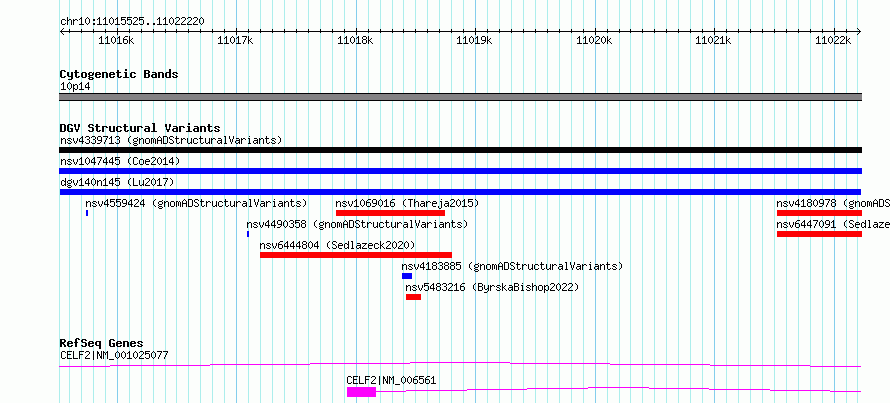
Task: Open gene label CELF2|NM_006561
Action: tap(391, 380)
